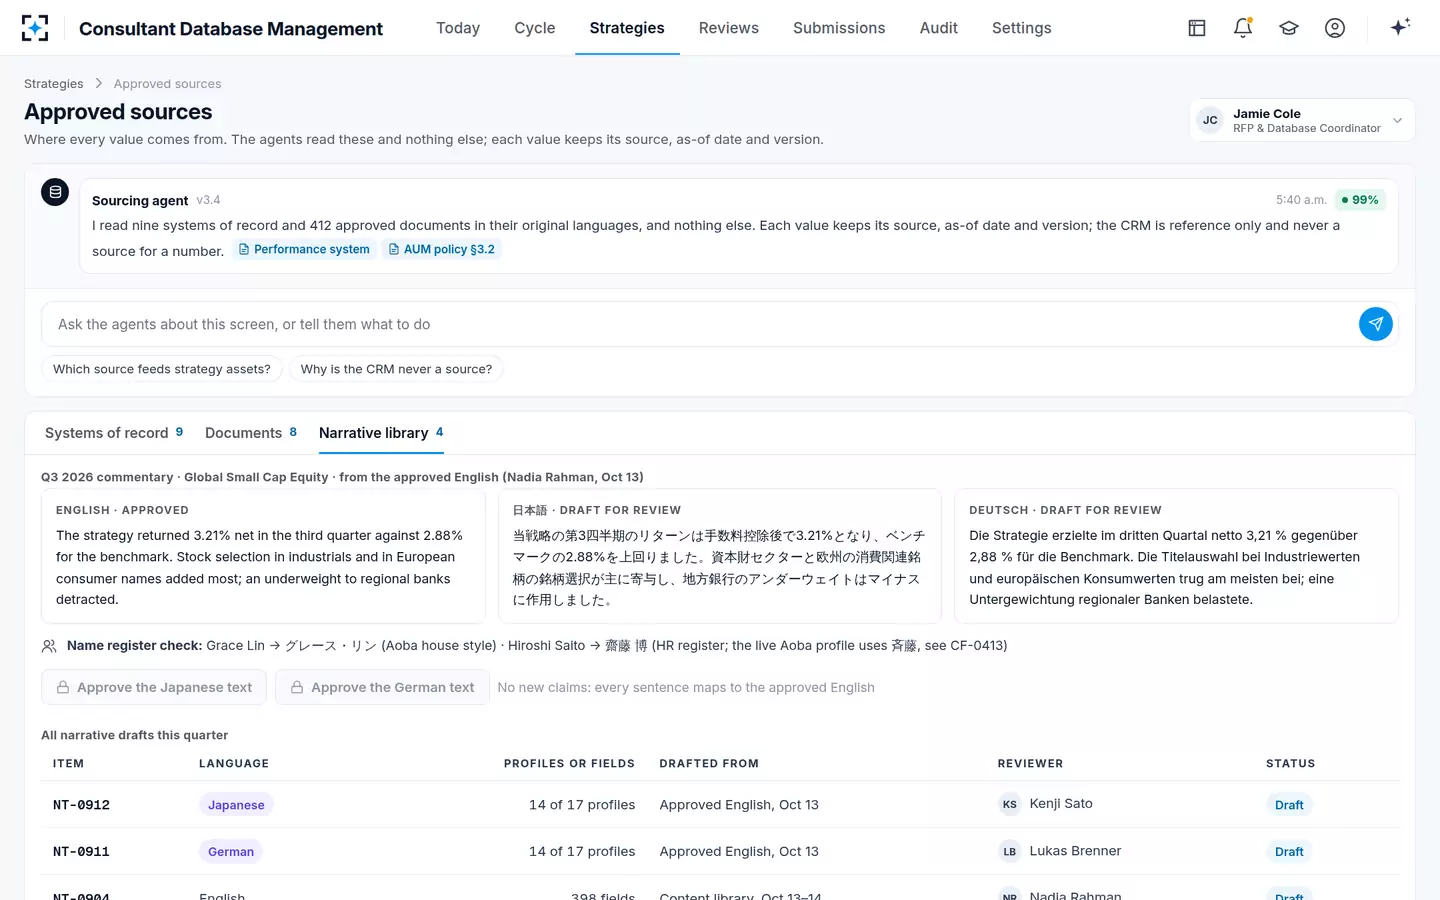Image resolution: width=1440 pixels, height=900 pixels.
Task: Go to the Today tab
Action: tap(458, 28)
